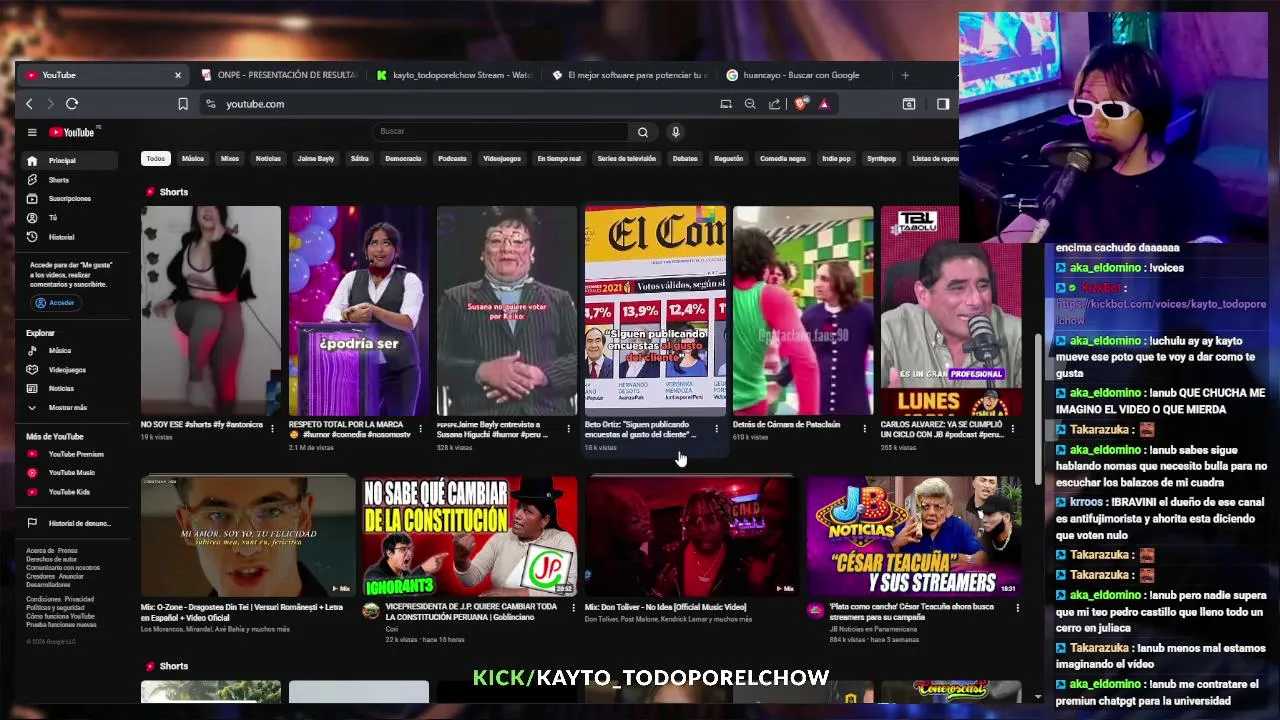1280x720 pixels.
Task: Open JB Noticias César Teacuña thumbnail
Action: coord(914,536)
